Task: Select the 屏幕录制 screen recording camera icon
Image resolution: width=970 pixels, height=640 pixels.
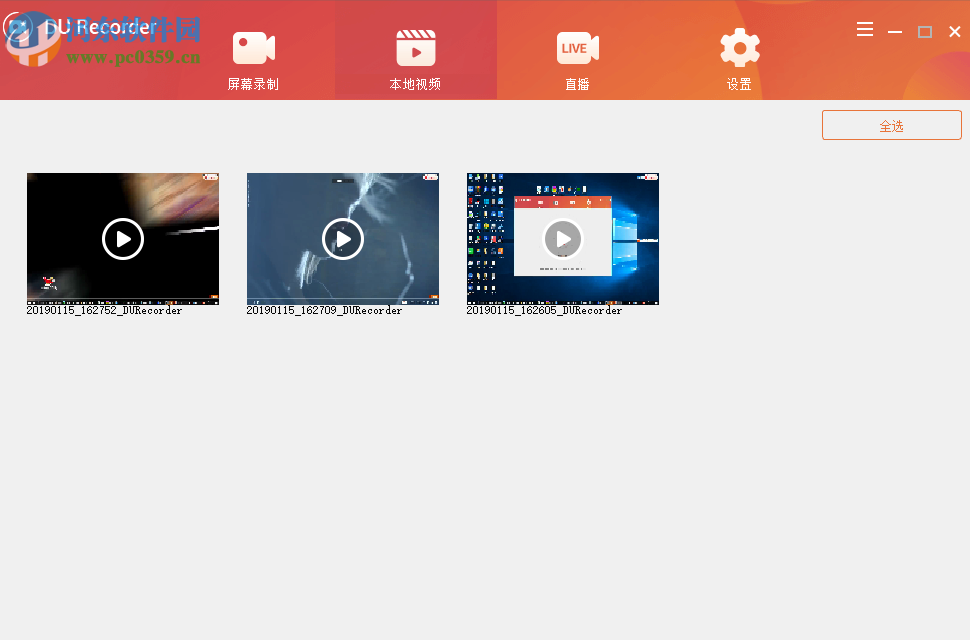Action: pyautogui.click(x=253, y=47)
